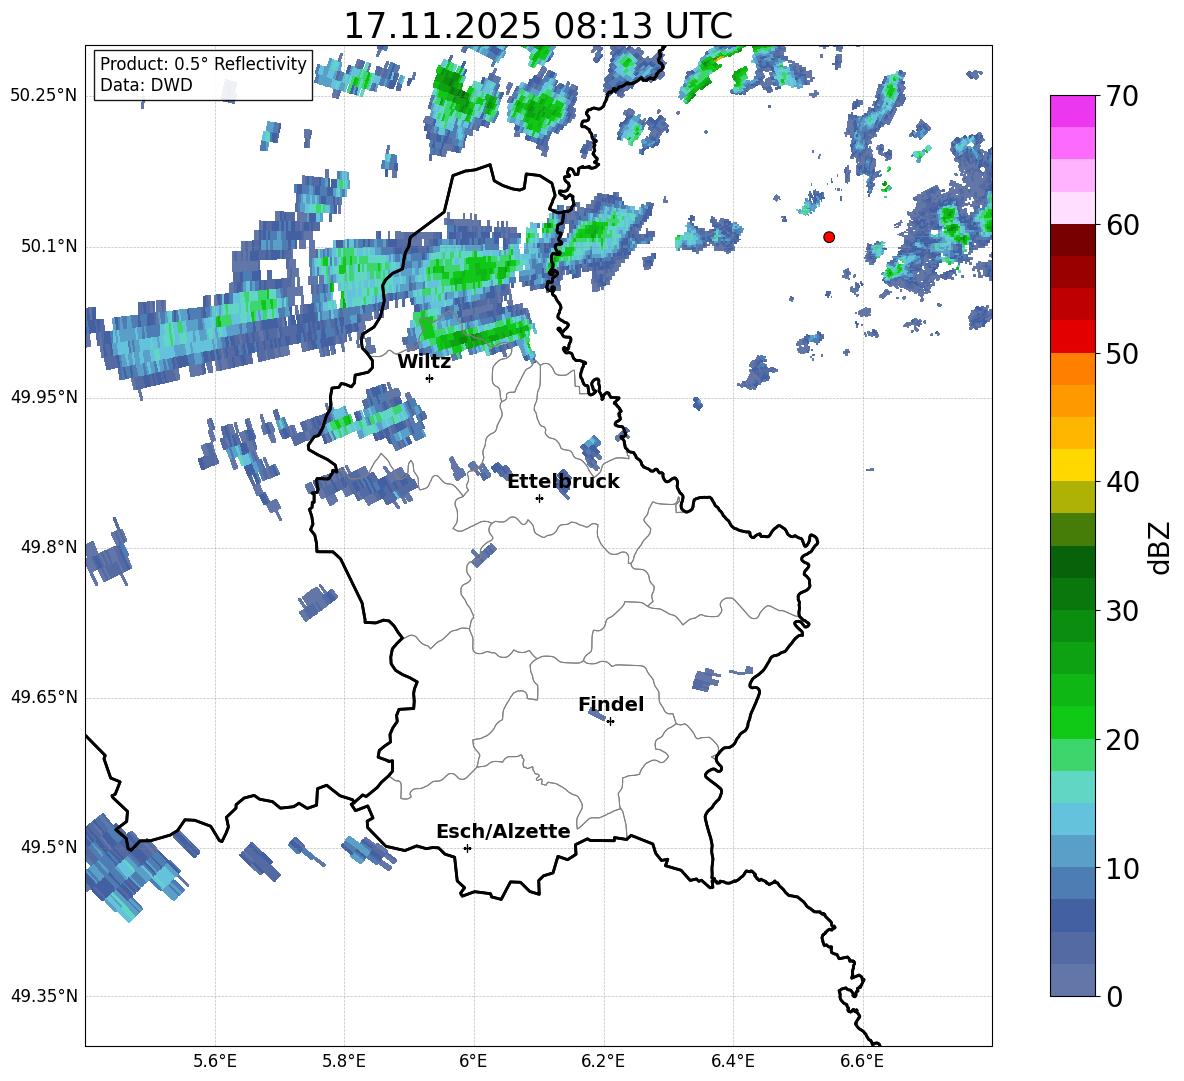Click the 49.95°N latitude label
The image size is (1184, 1081).
[x=44, y=396]
